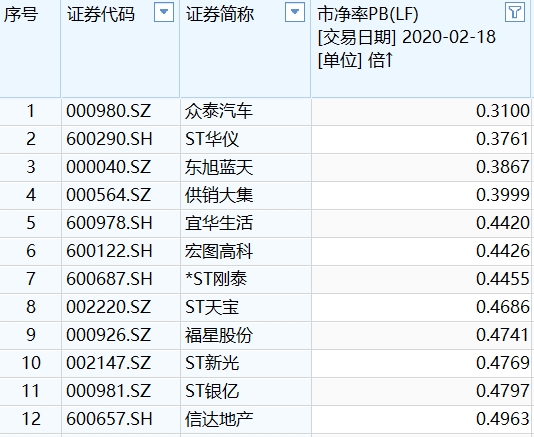The image size is (534, 437).
Task: Select the 信达地产 cell
Action: tap(246, 419)
